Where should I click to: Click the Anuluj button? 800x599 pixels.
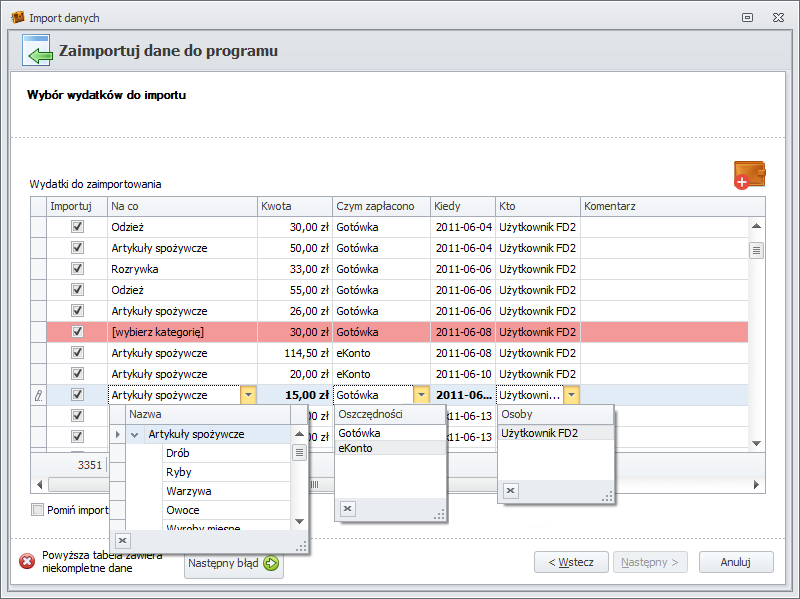735,562
